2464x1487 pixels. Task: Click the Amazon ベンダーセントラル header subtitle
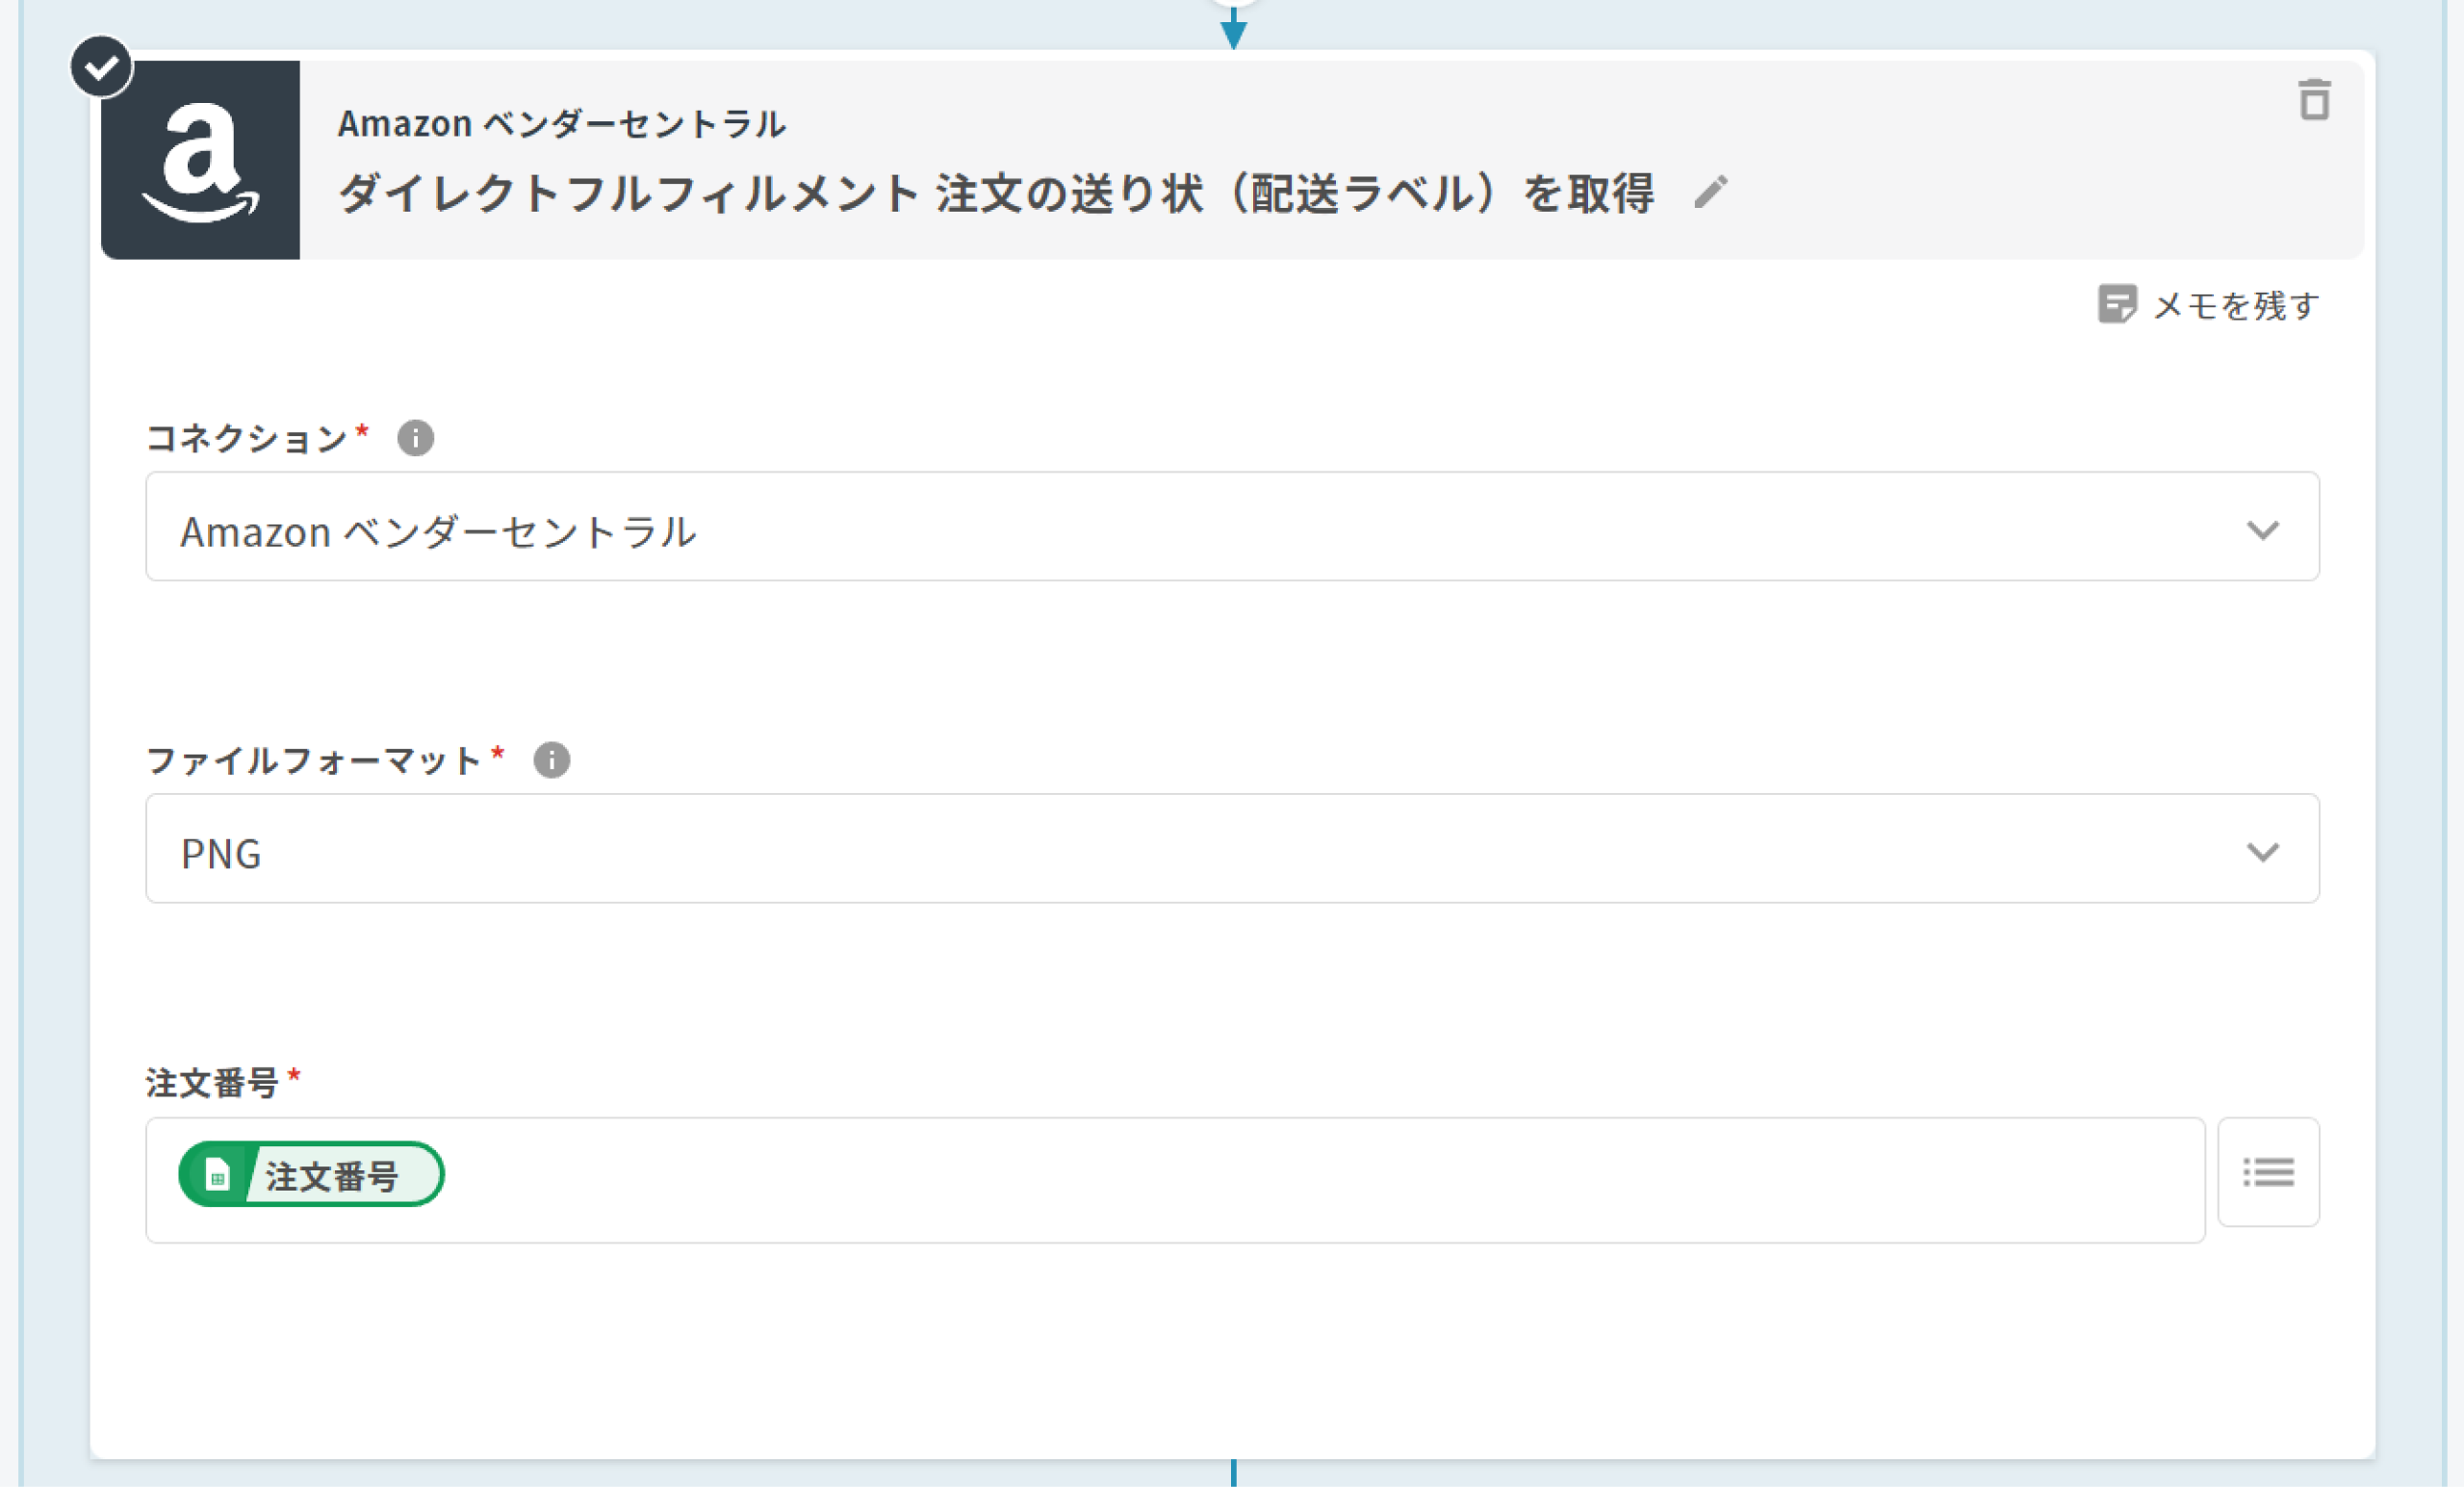click(561, 124)
